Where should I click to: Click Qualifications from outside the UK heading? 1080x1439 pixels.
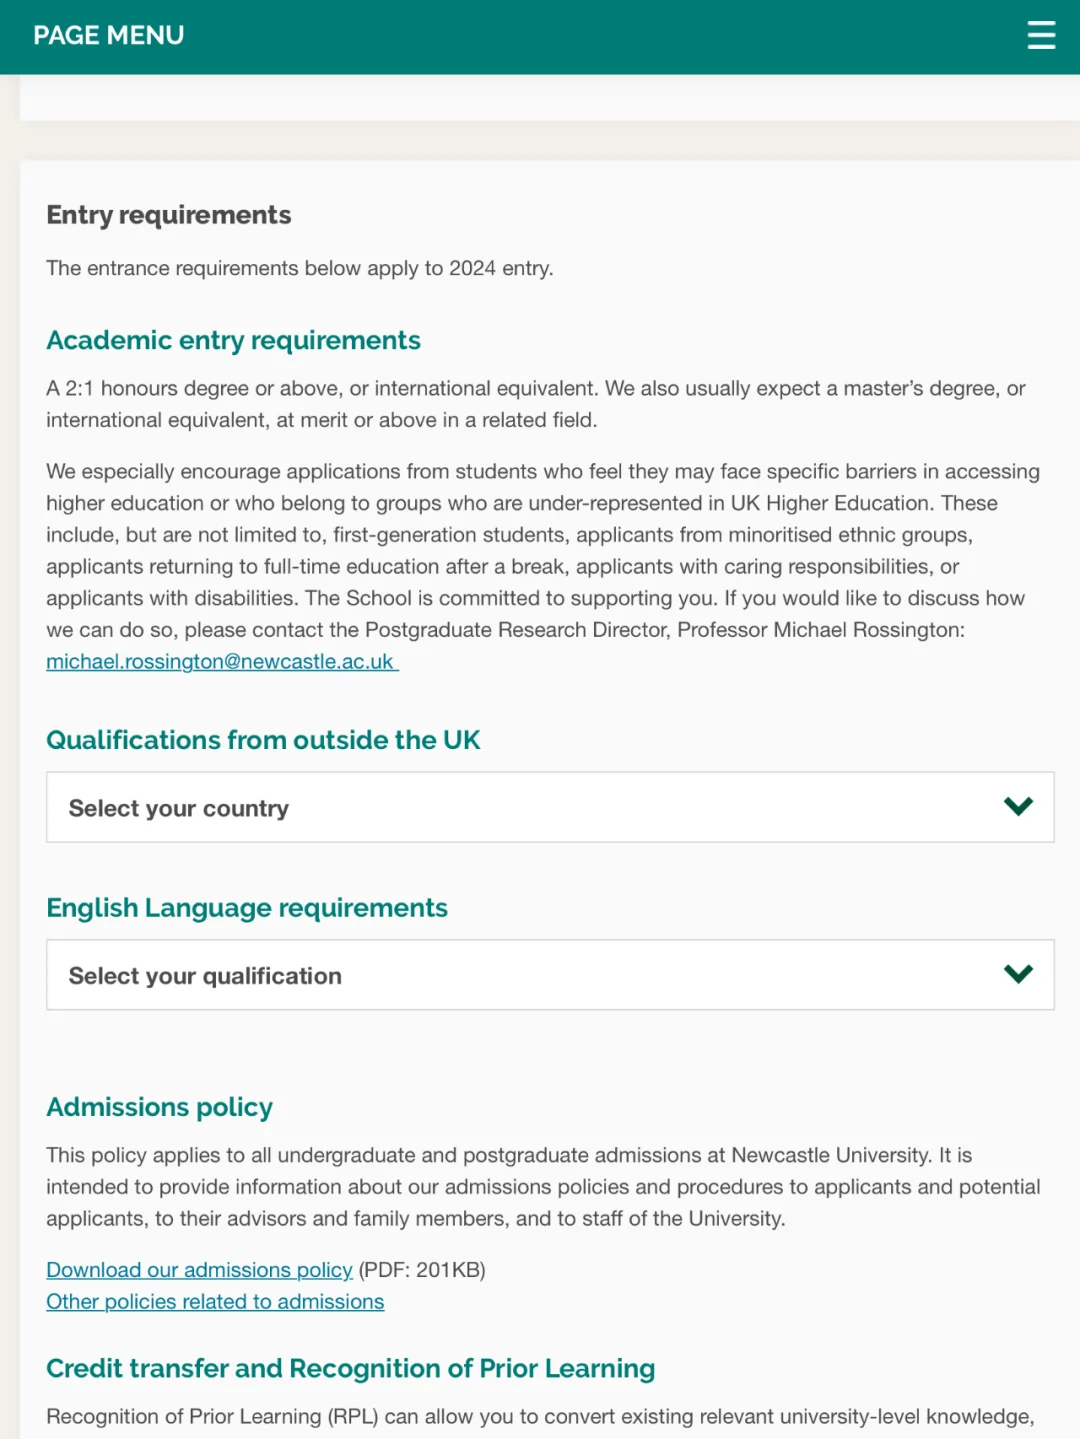coord(263,740)
